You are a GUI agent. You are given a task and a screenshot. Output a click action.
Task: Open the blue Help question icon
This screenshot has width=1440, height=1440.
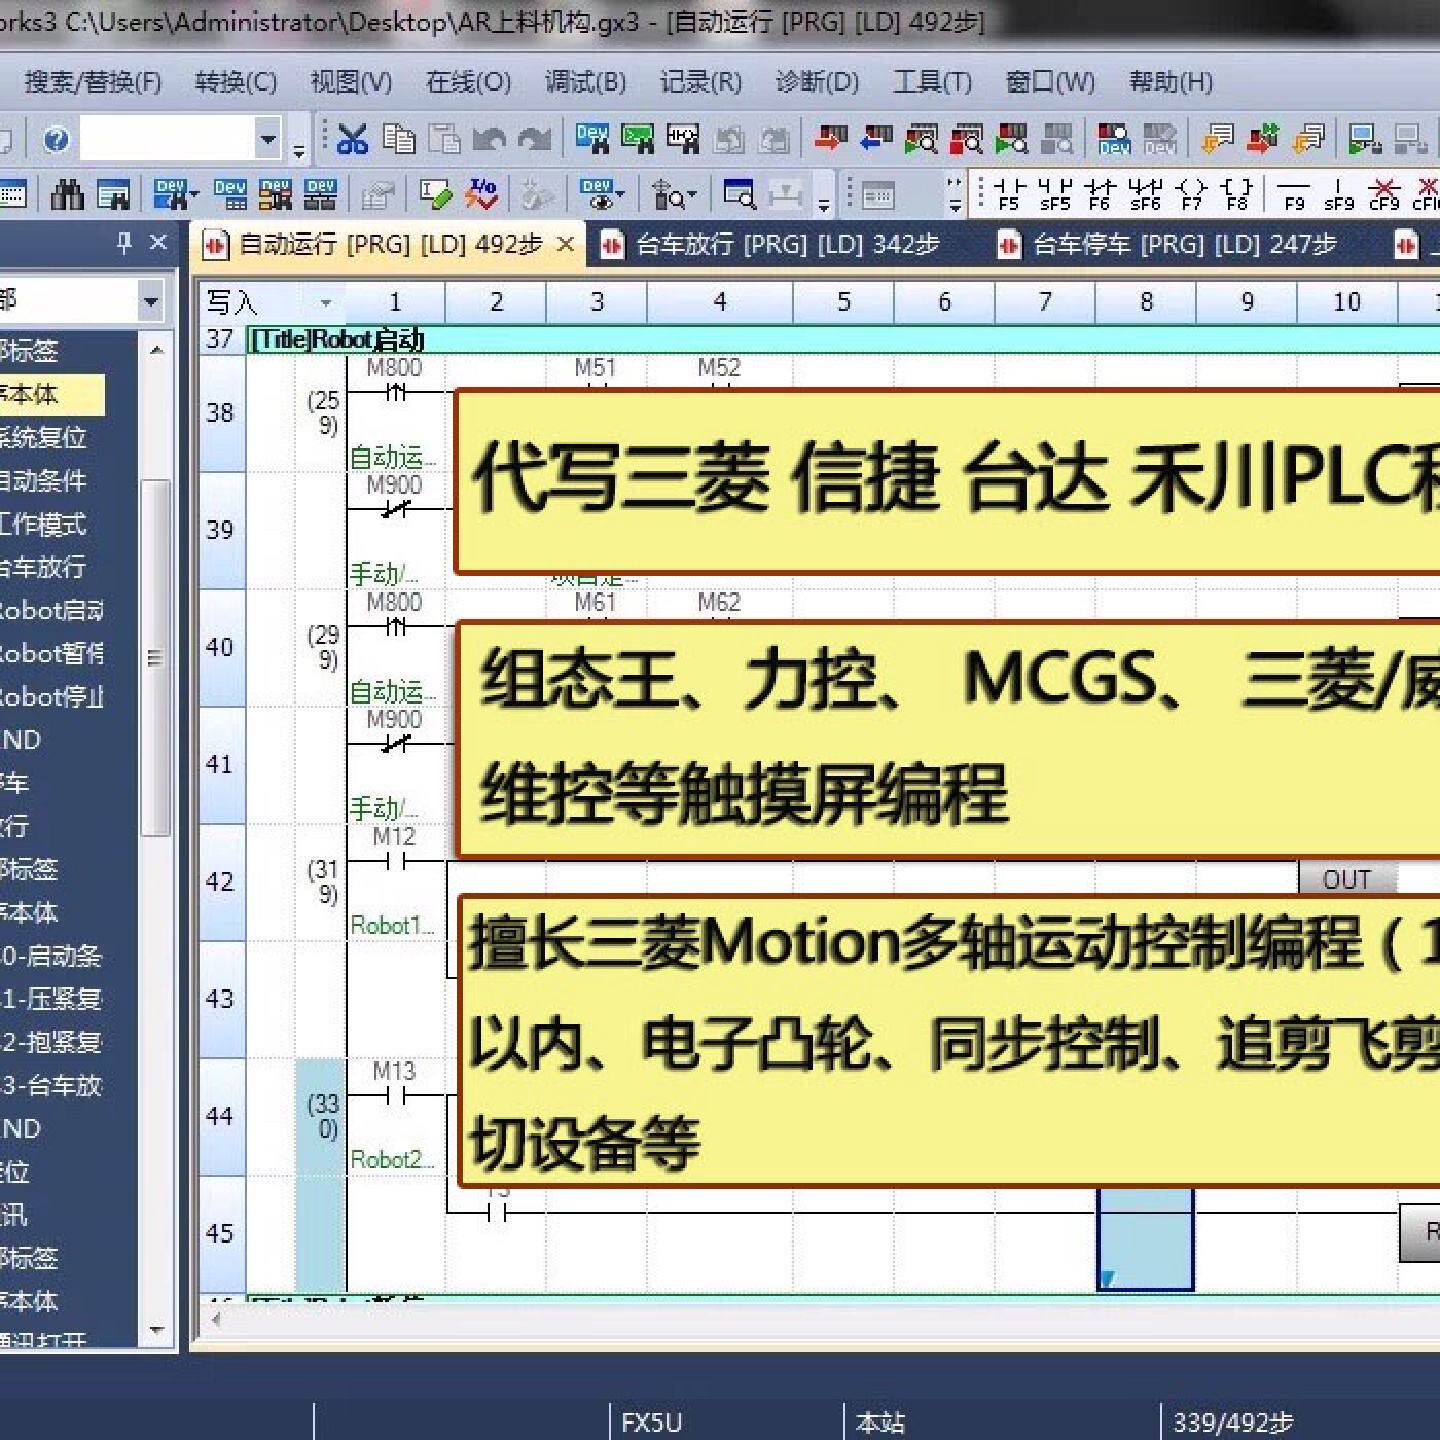(x=56, y=139)
